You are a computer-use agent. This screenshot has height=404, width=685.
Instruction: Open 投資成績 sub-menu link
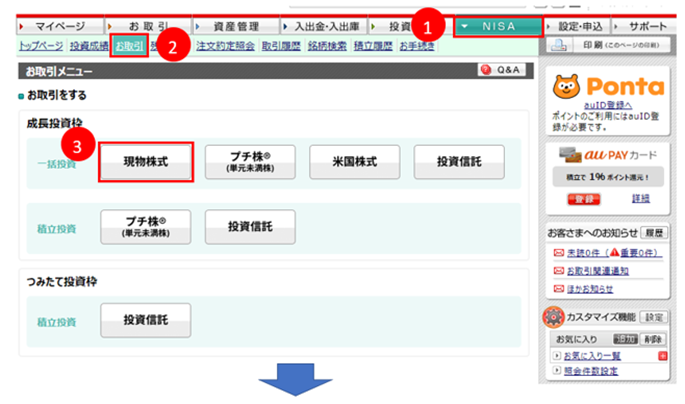[x=89, y=46]
